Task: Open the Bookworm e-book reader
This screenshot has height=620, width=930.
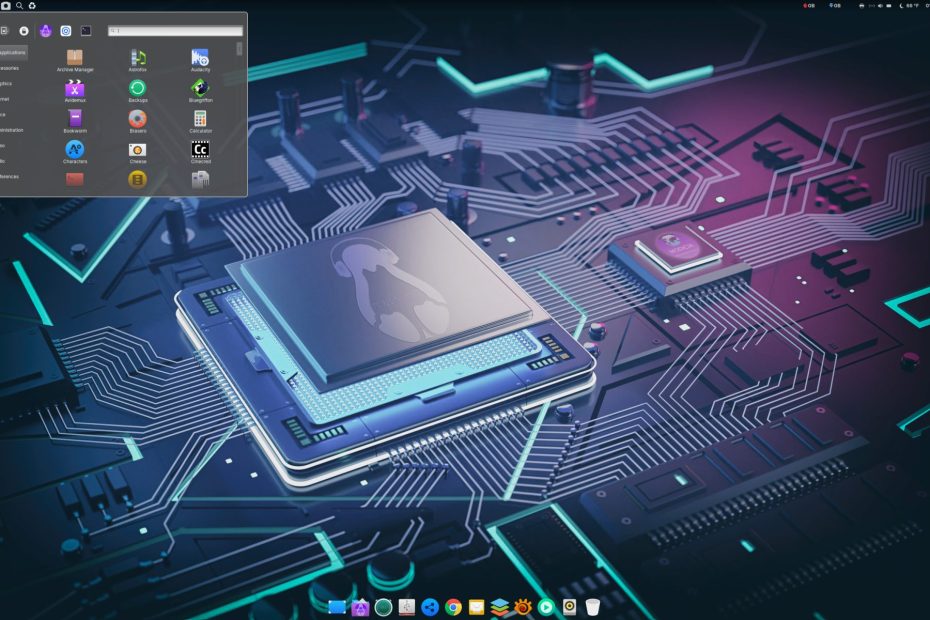Action: tap(75, 122)
